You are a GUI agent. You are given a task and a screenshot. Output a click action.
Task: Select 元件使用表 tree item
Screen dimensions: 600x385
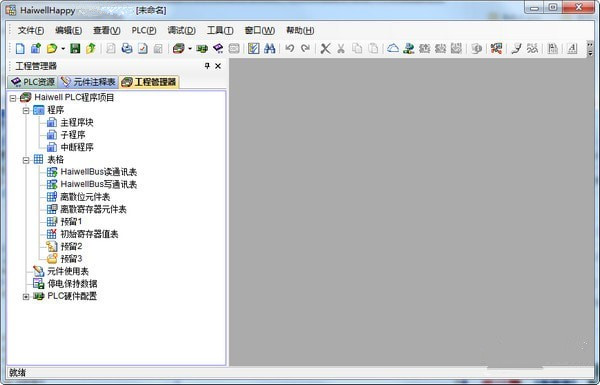point(68,271)
